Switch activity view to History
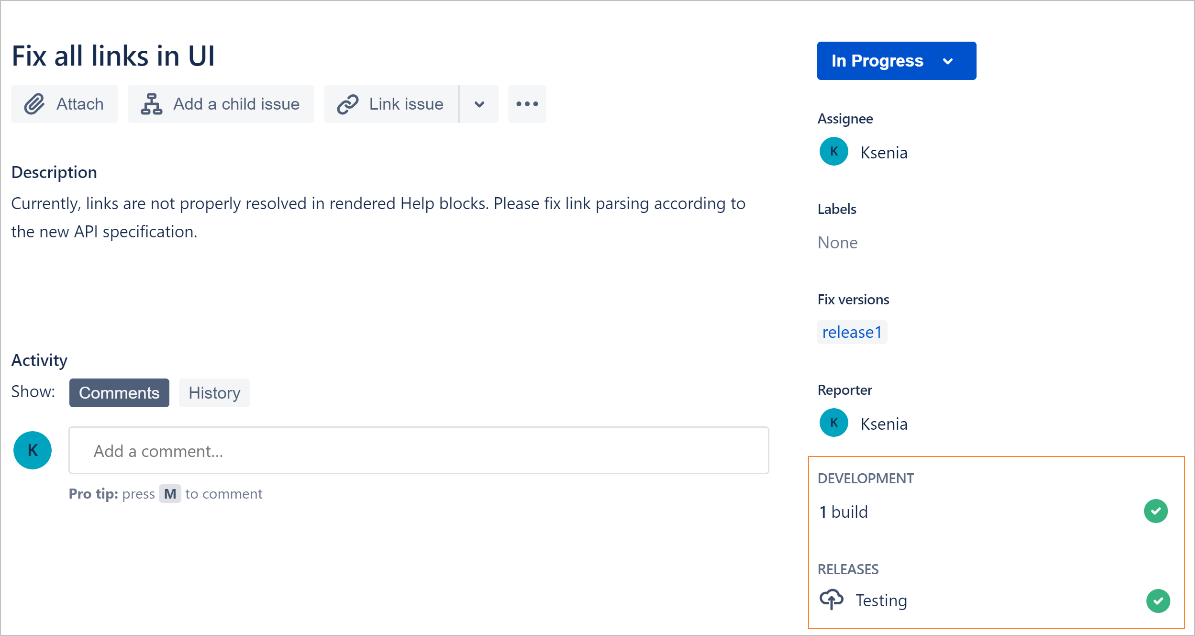 pos(213,392)
